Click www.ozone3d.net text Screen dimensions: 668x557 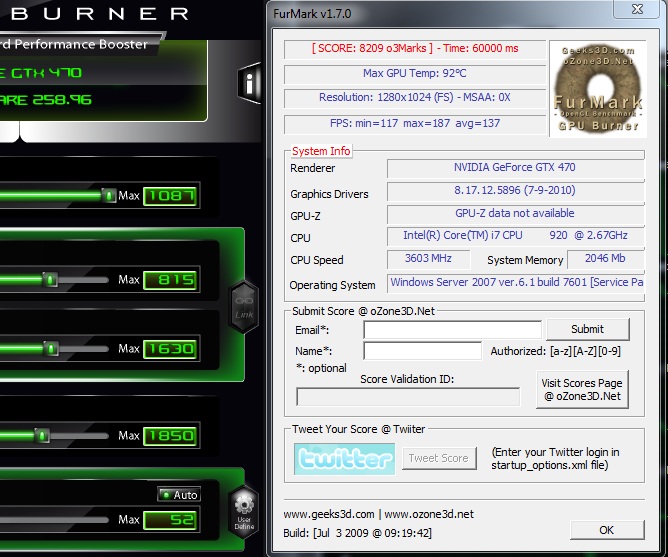[429, 514]
